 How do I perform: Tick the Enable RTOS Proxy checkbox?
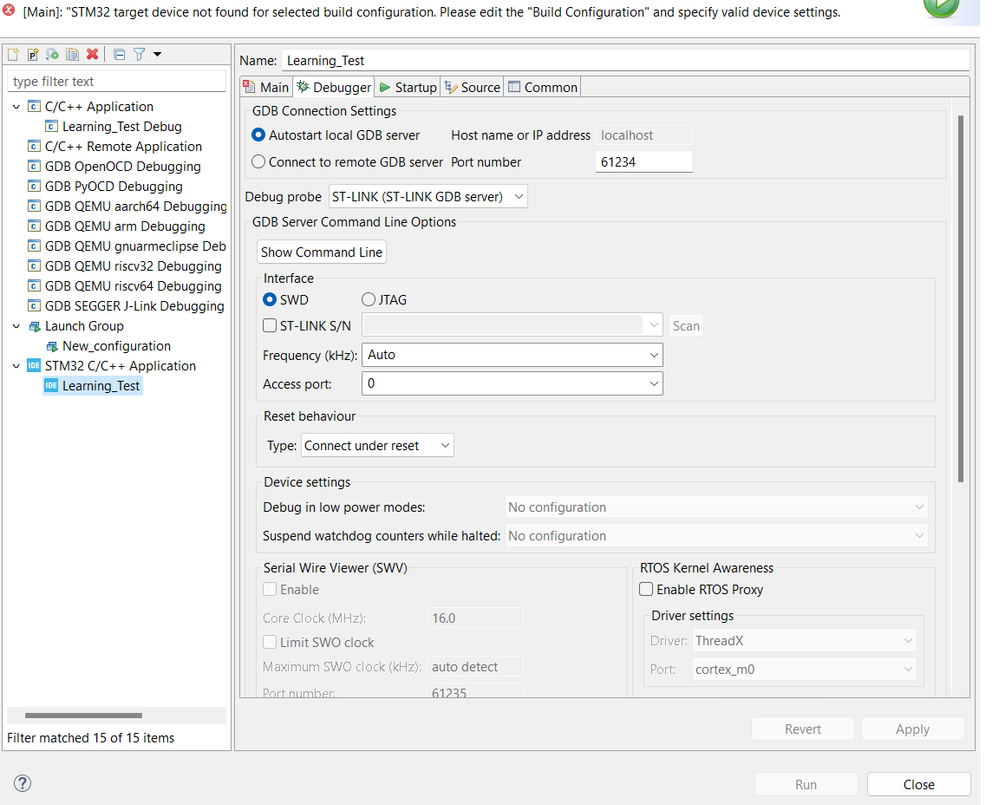point(646,590)
